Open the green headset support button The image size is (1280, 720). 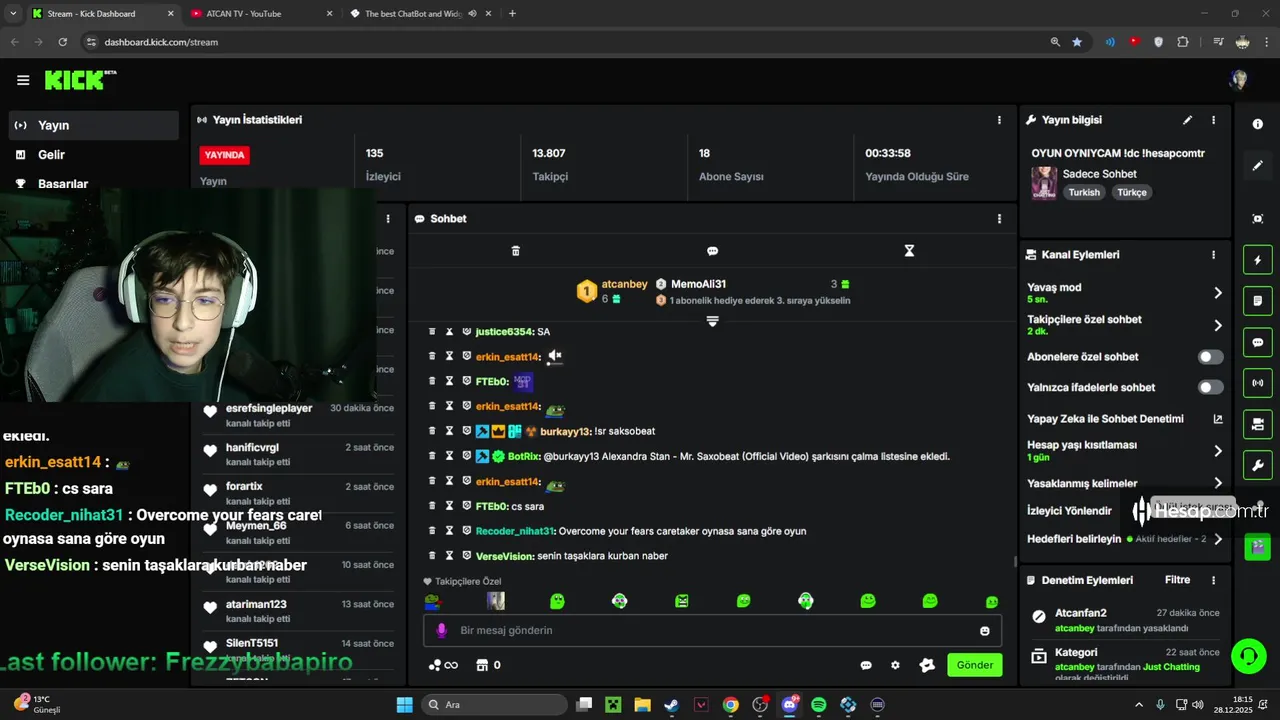[x=1249, y=657]
